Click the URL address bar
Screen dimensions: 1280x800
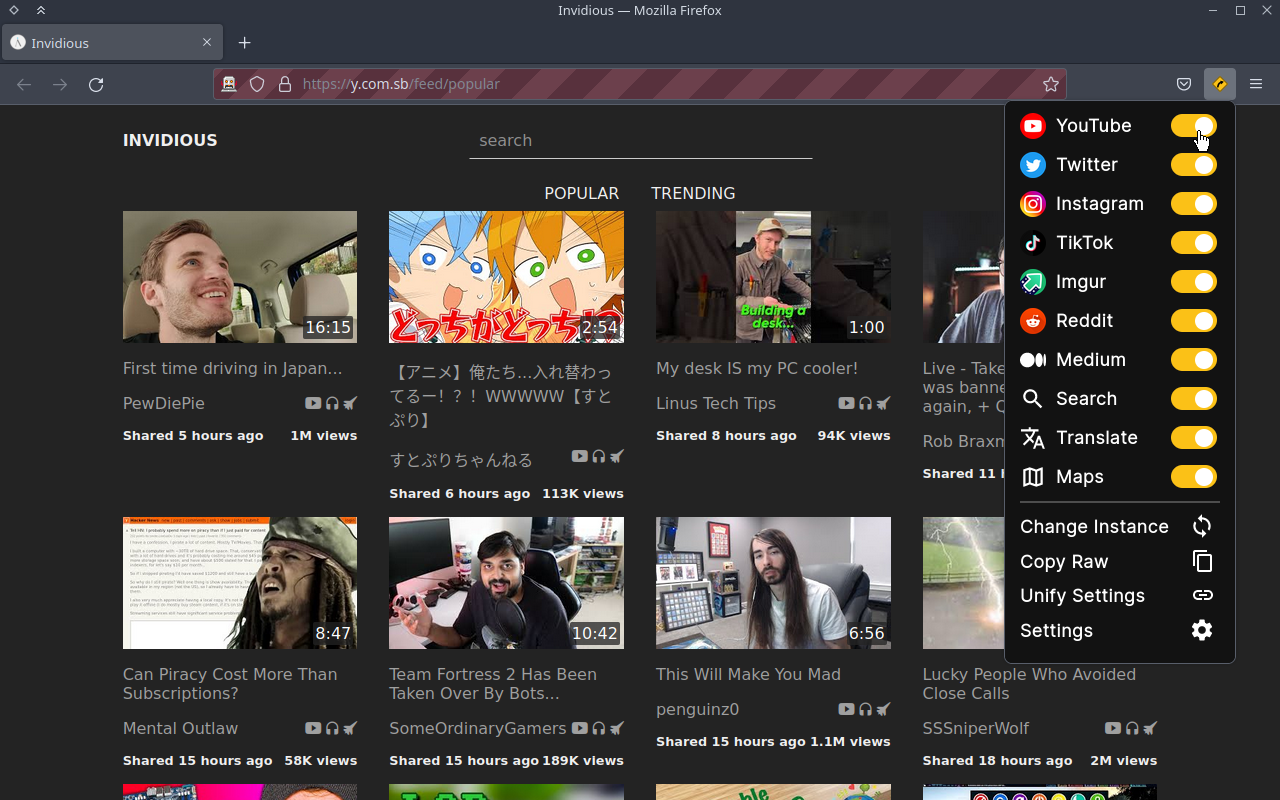640,84
